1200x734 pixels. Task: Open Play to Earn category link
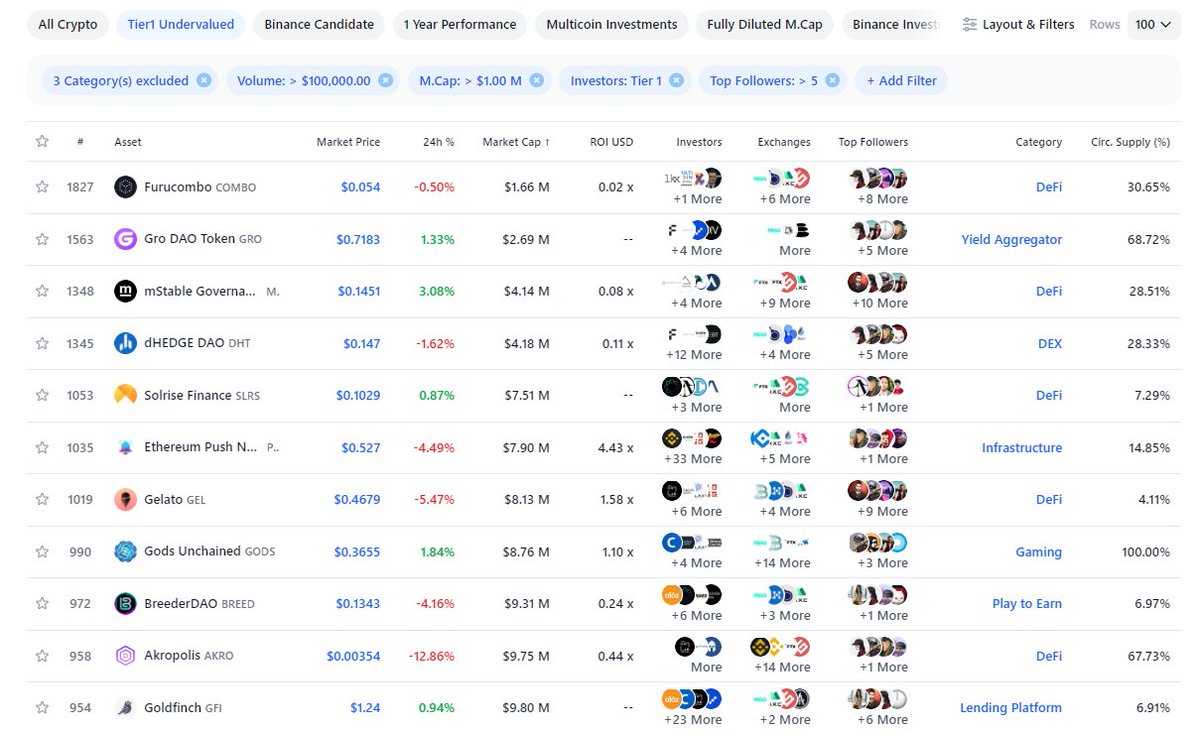tap(1027, 604)
